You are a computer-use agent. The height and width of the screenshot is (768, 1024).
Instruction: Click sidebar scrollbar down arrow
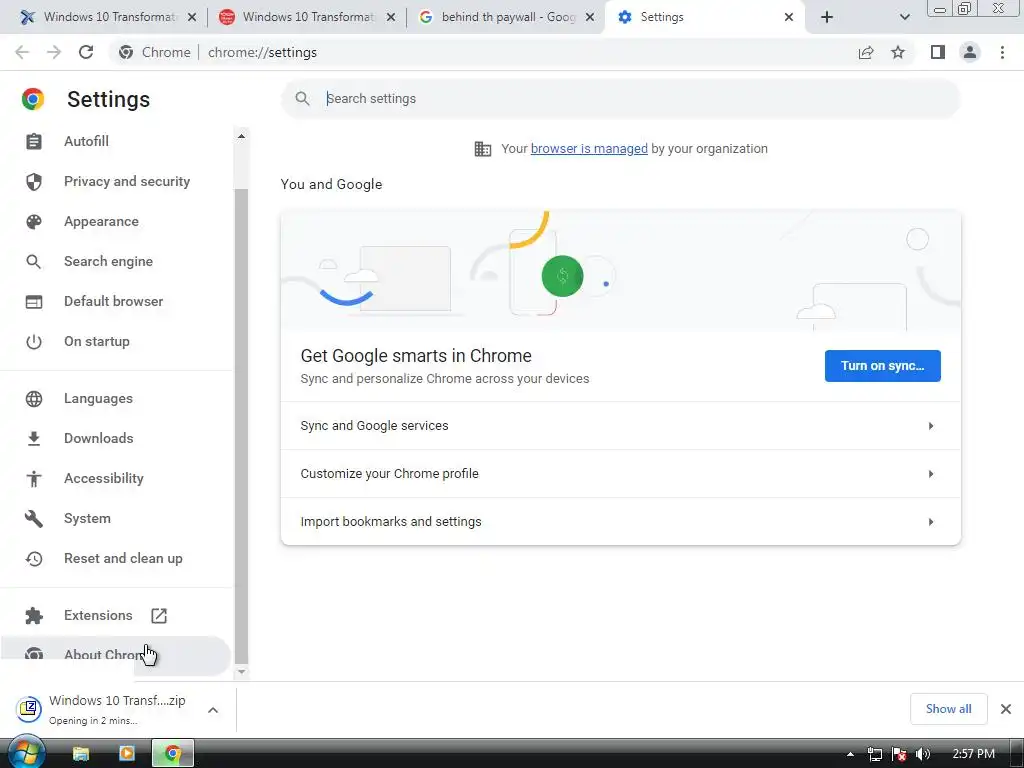coord(242,671)
